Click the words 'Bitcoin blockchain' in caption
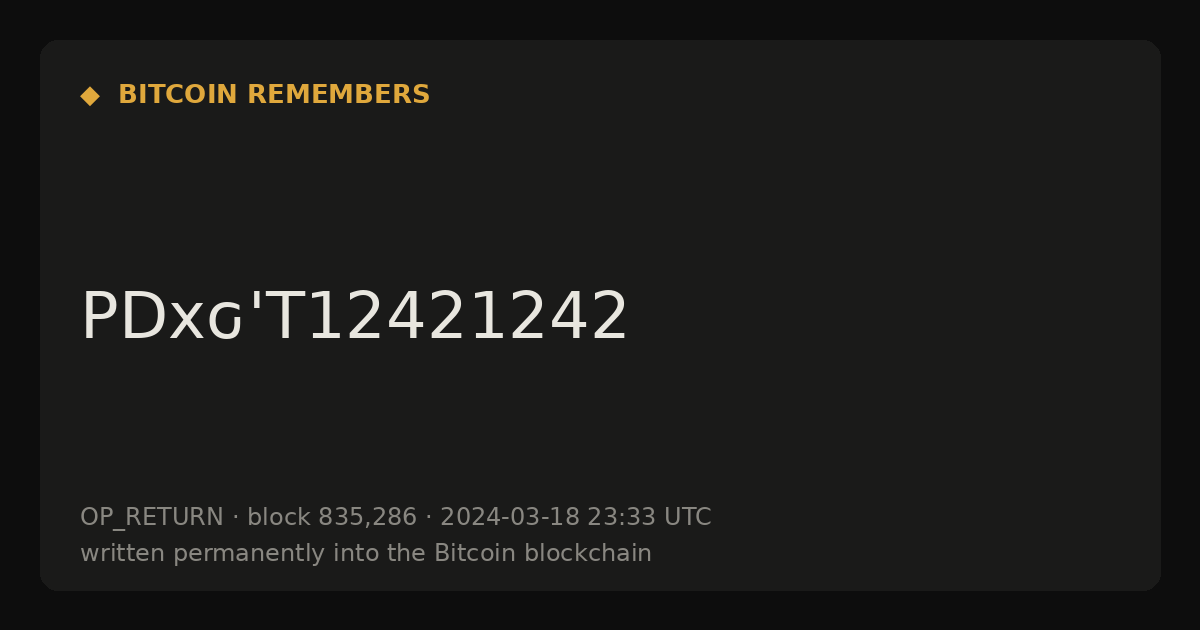1200x630 pixels. coord(543,553)
